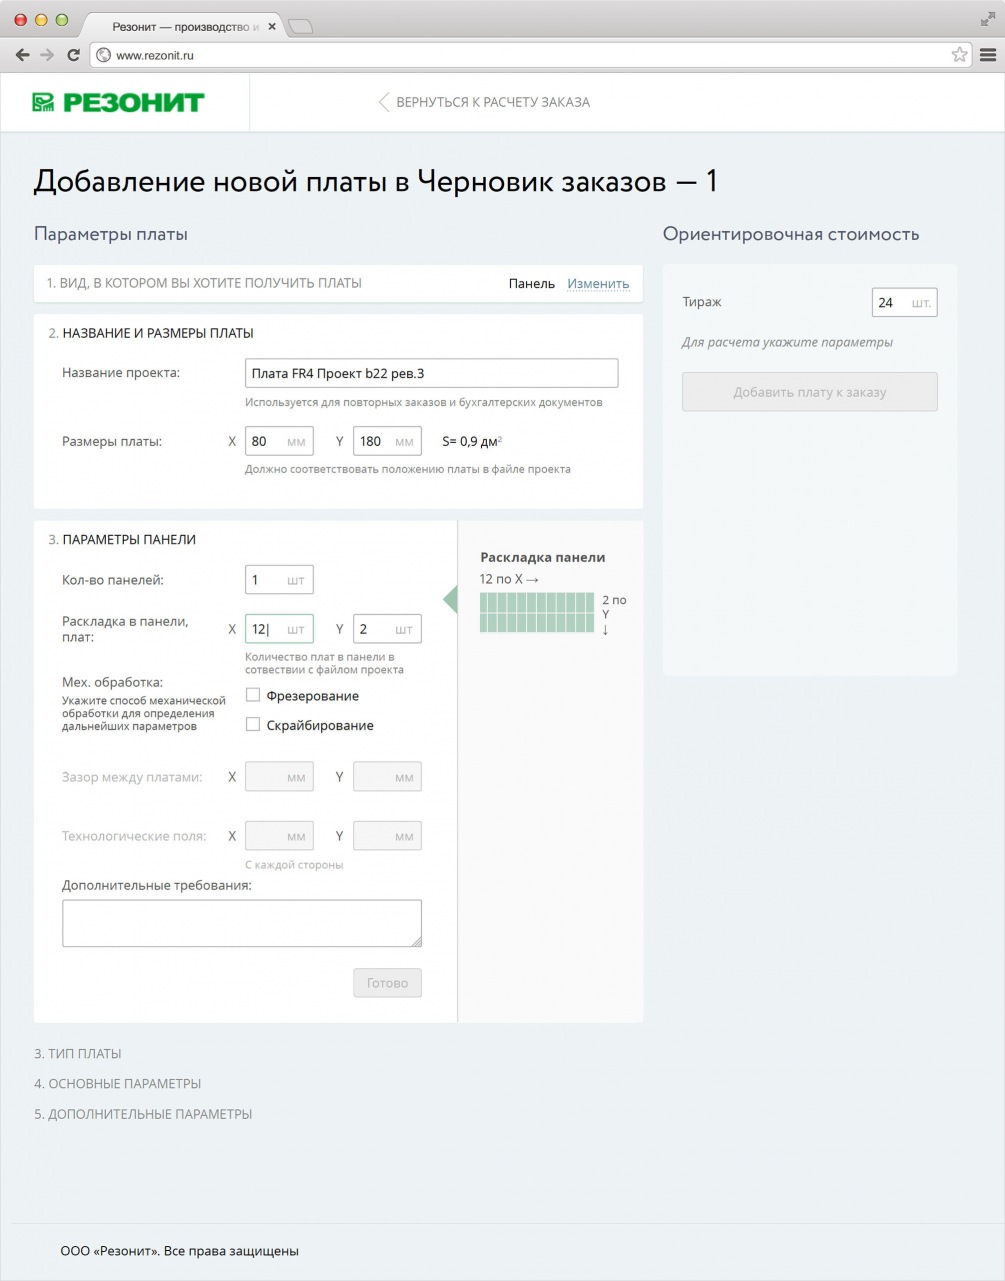Click section header 1. Вид плат
Screen dimensions: 1005x1281
click(x=204, y=283)
